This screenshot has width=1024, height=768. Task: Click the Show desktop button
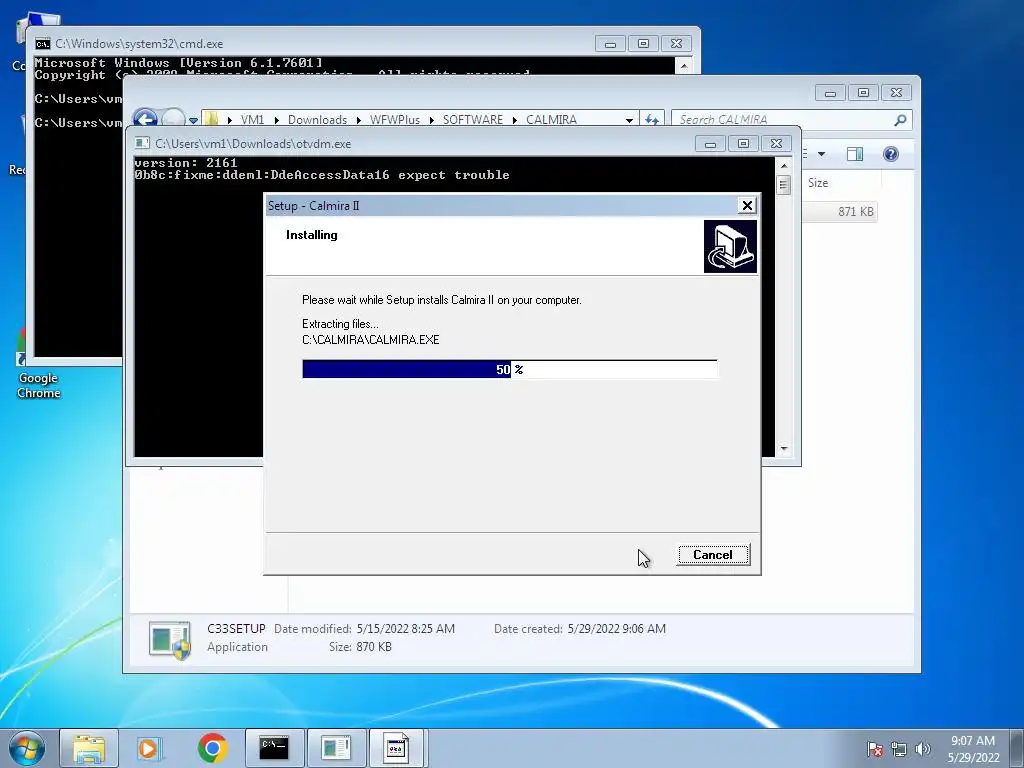[x=1017, y=748]
